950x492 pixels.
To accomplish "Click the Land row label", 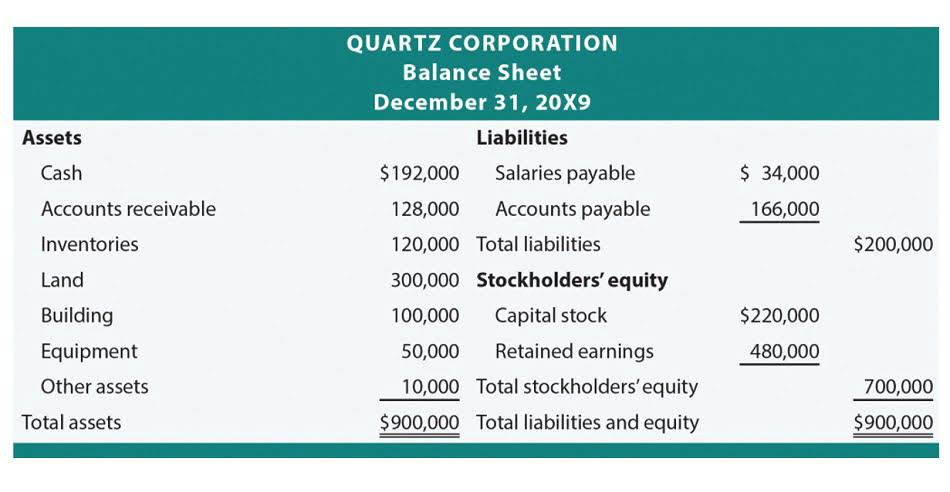I will 62,280.
